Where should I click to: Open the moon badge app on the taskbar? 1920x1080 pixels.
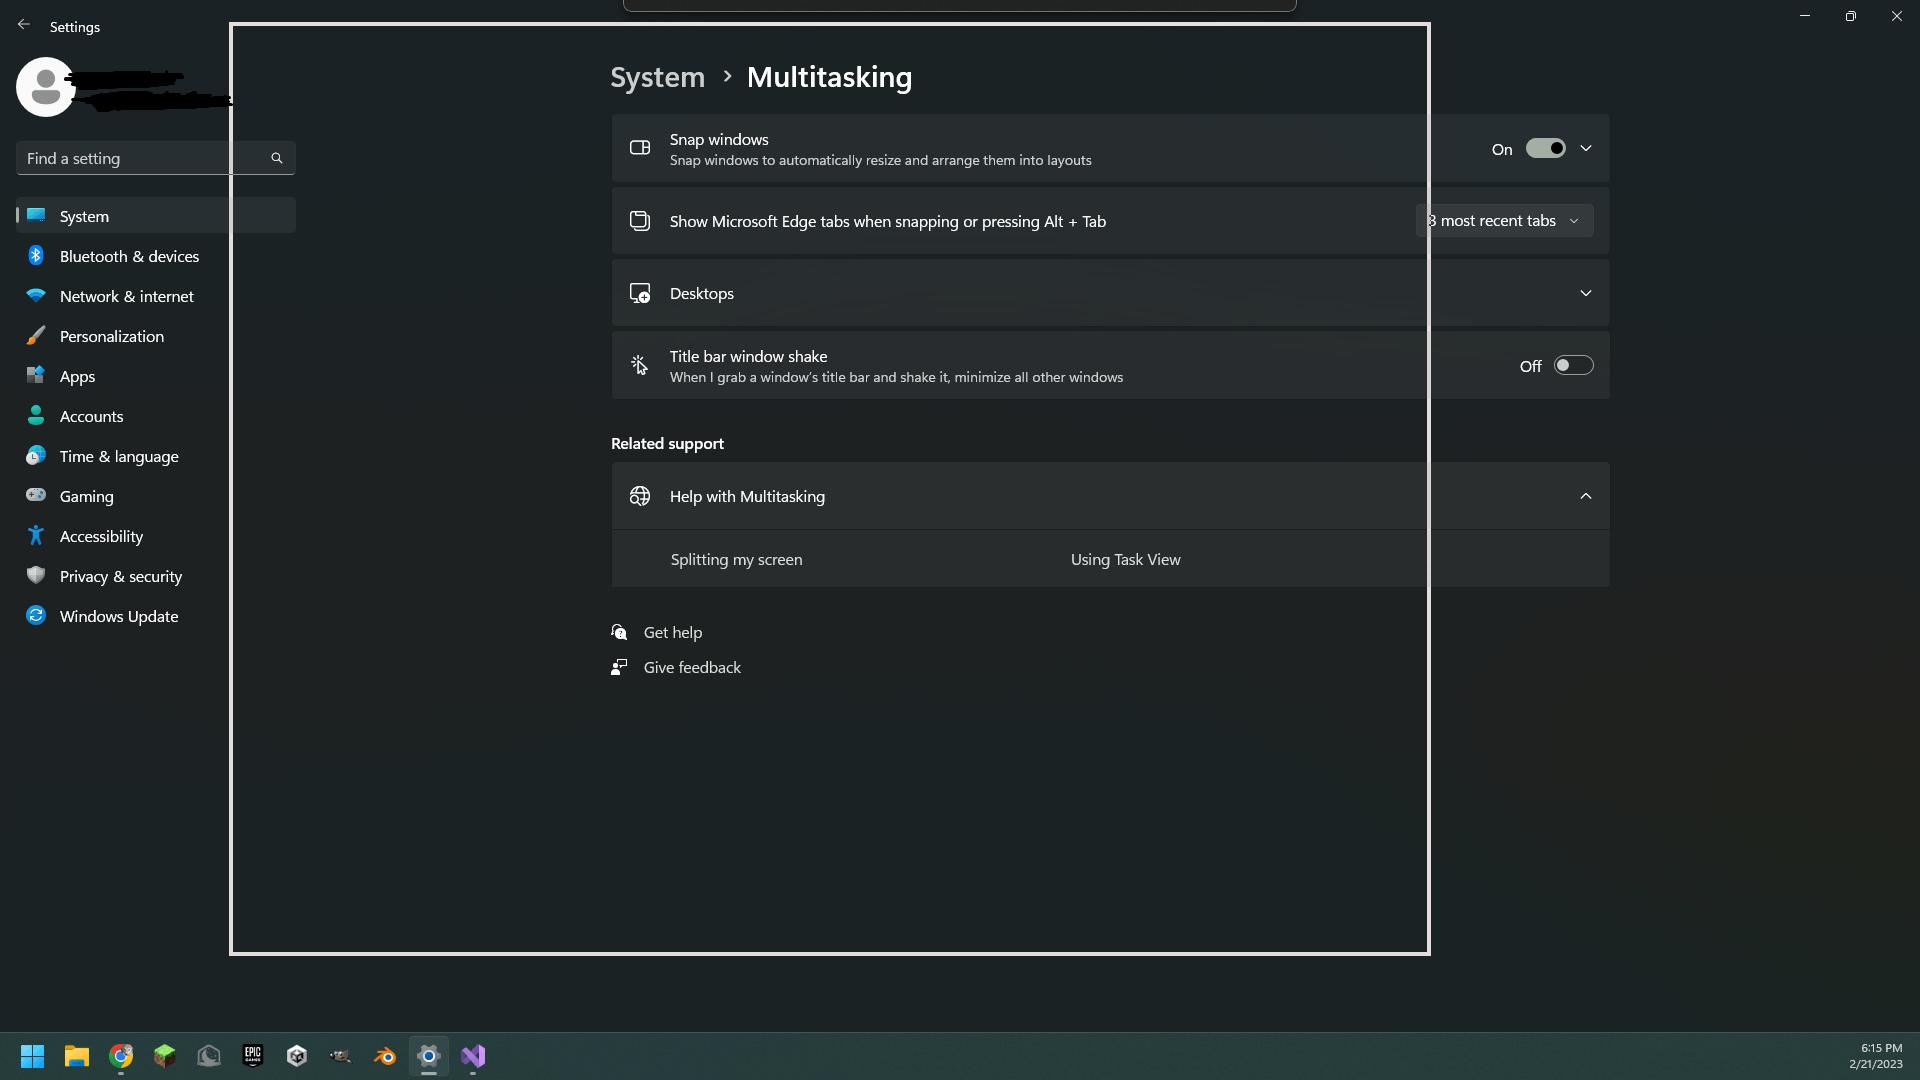coord(209,1056)
